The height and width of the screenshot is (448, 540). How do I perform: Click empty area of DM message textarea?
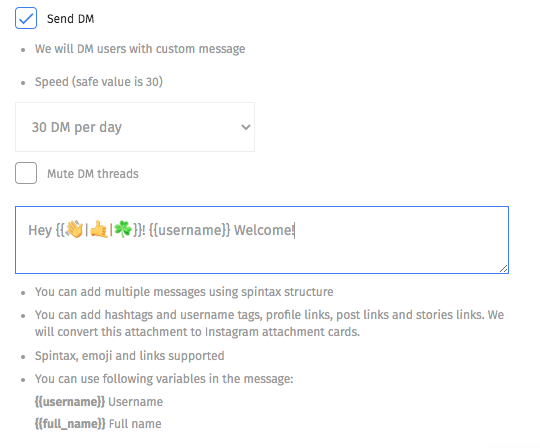[262, 257]
